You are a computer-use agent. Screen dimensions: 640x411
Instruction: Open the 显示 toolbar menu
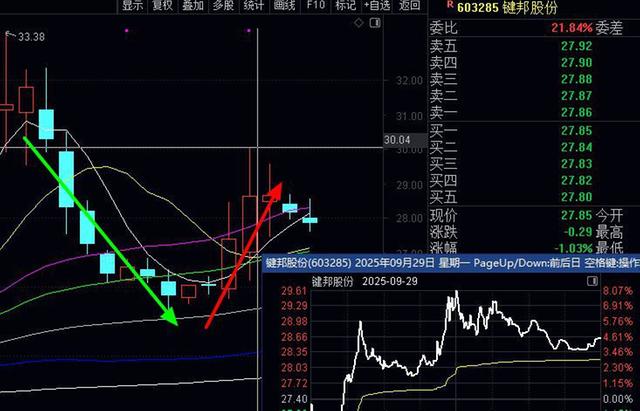[133, 5]
